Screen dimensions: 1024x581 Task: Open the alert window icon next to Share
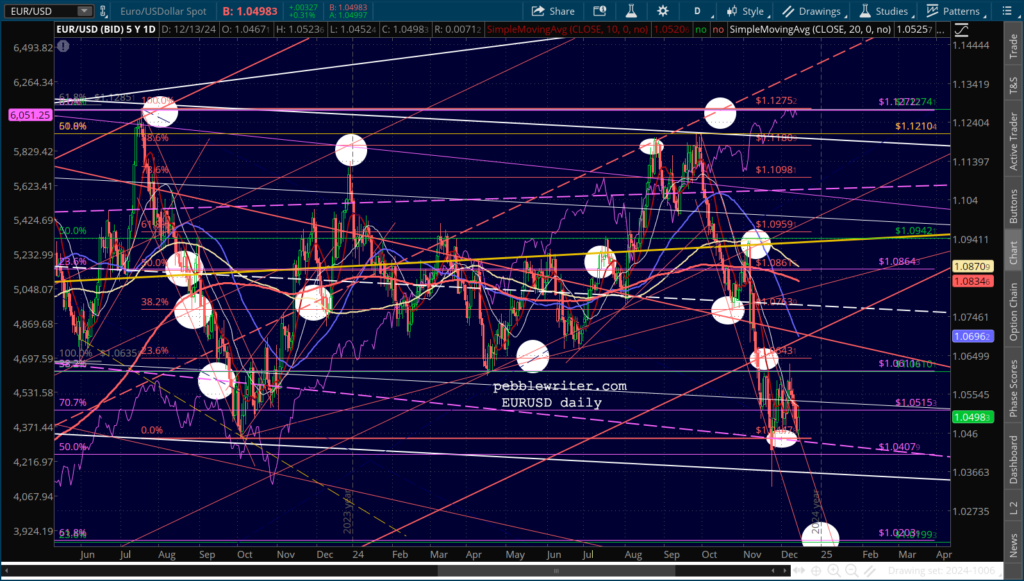(600, 11)
